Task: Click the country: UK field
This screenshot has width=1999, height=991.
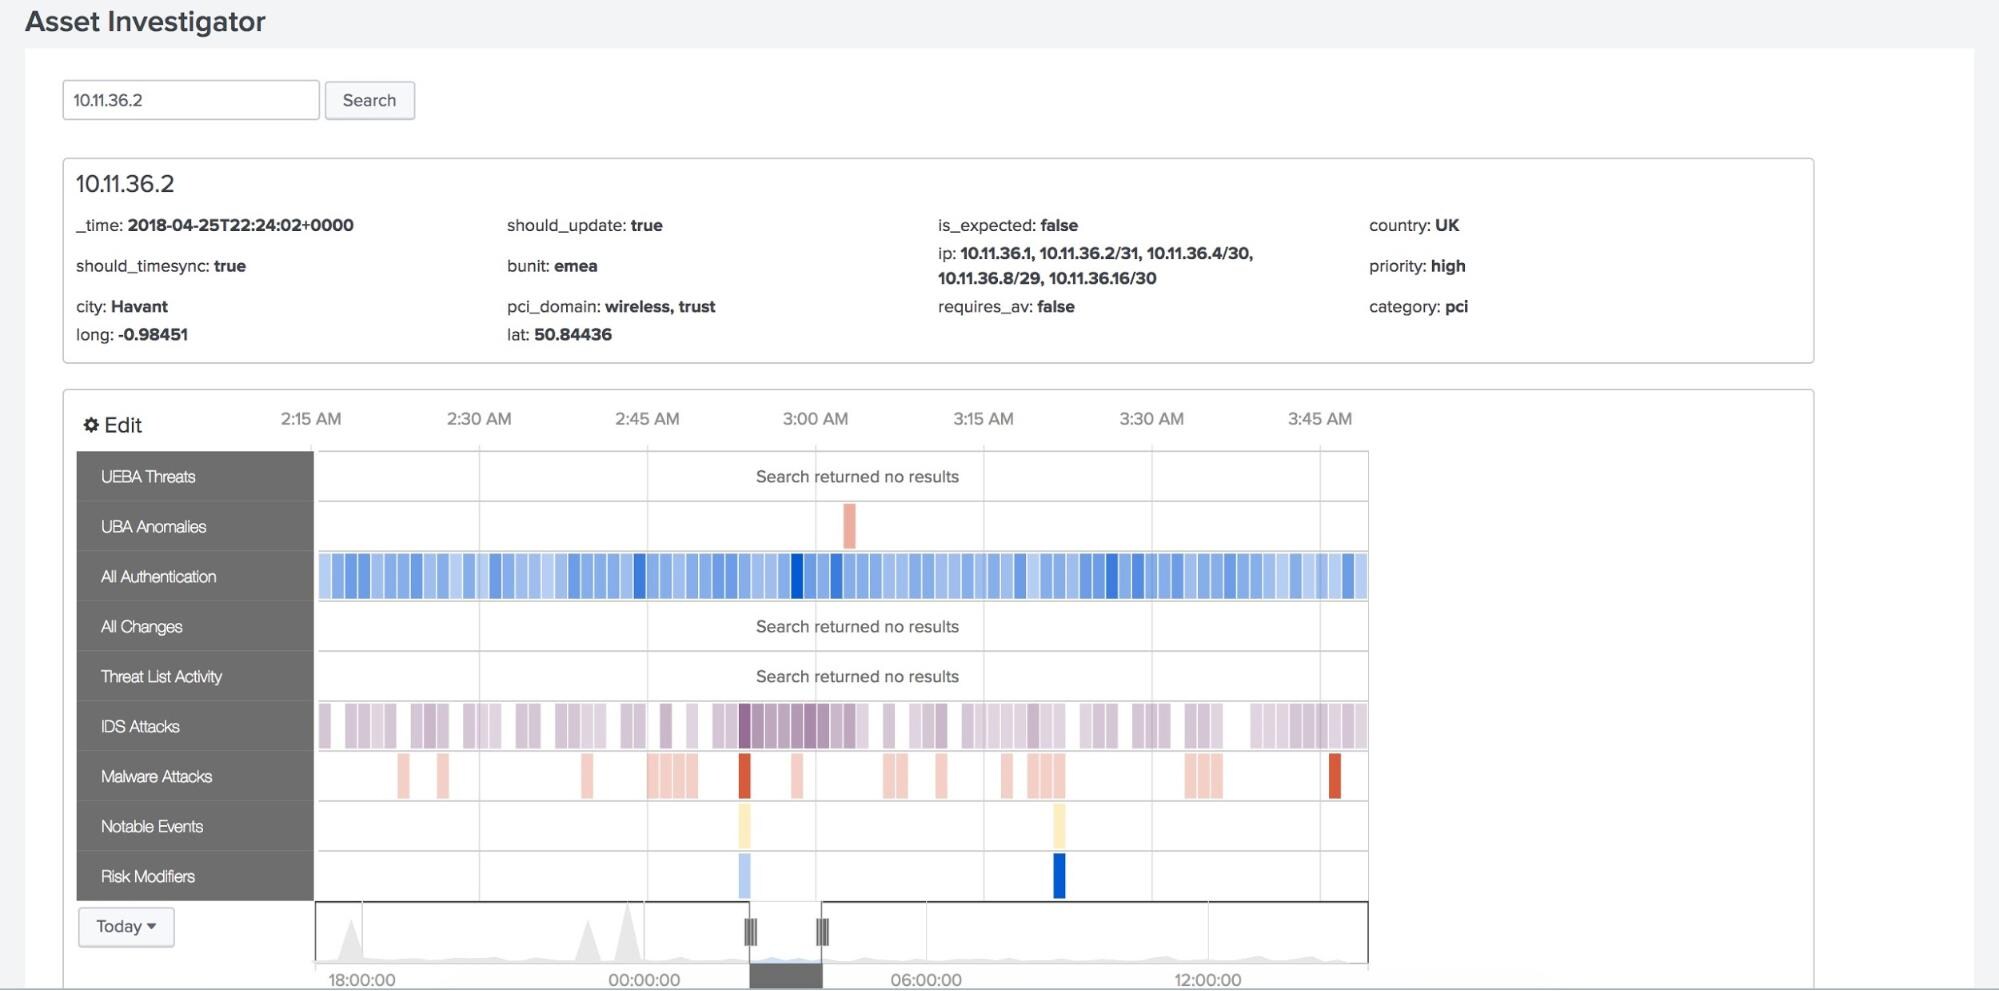Action: [1414, 225]
